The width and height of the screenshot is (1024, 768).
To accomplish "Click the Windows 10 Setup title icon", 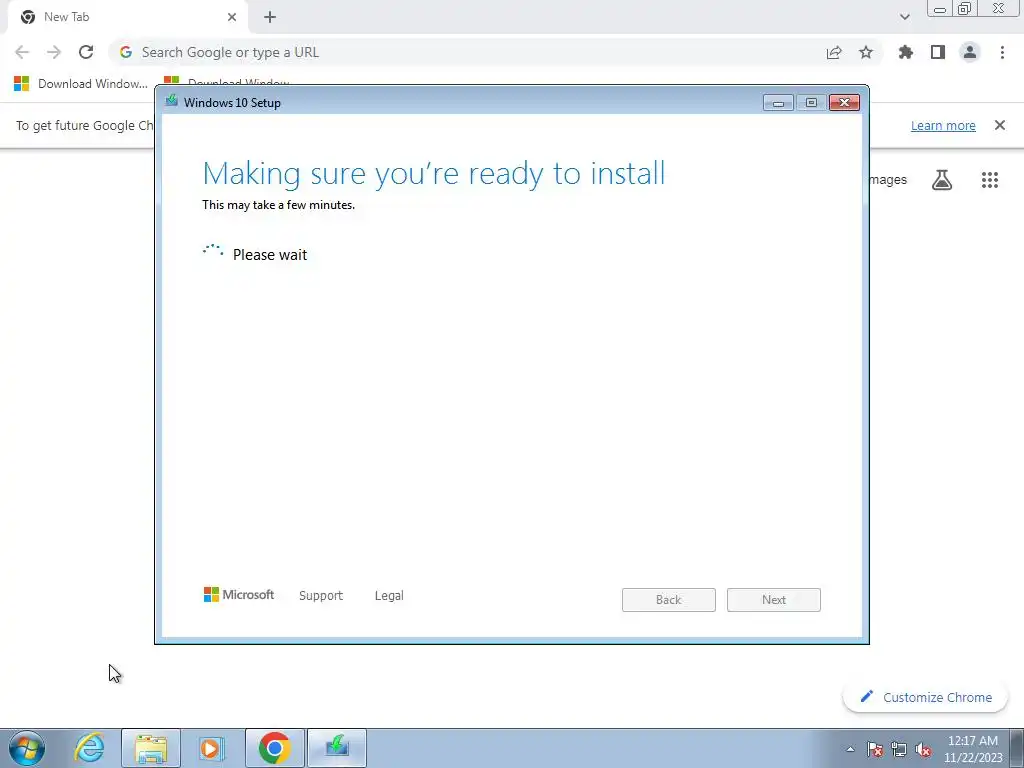I will pos(172,101).
